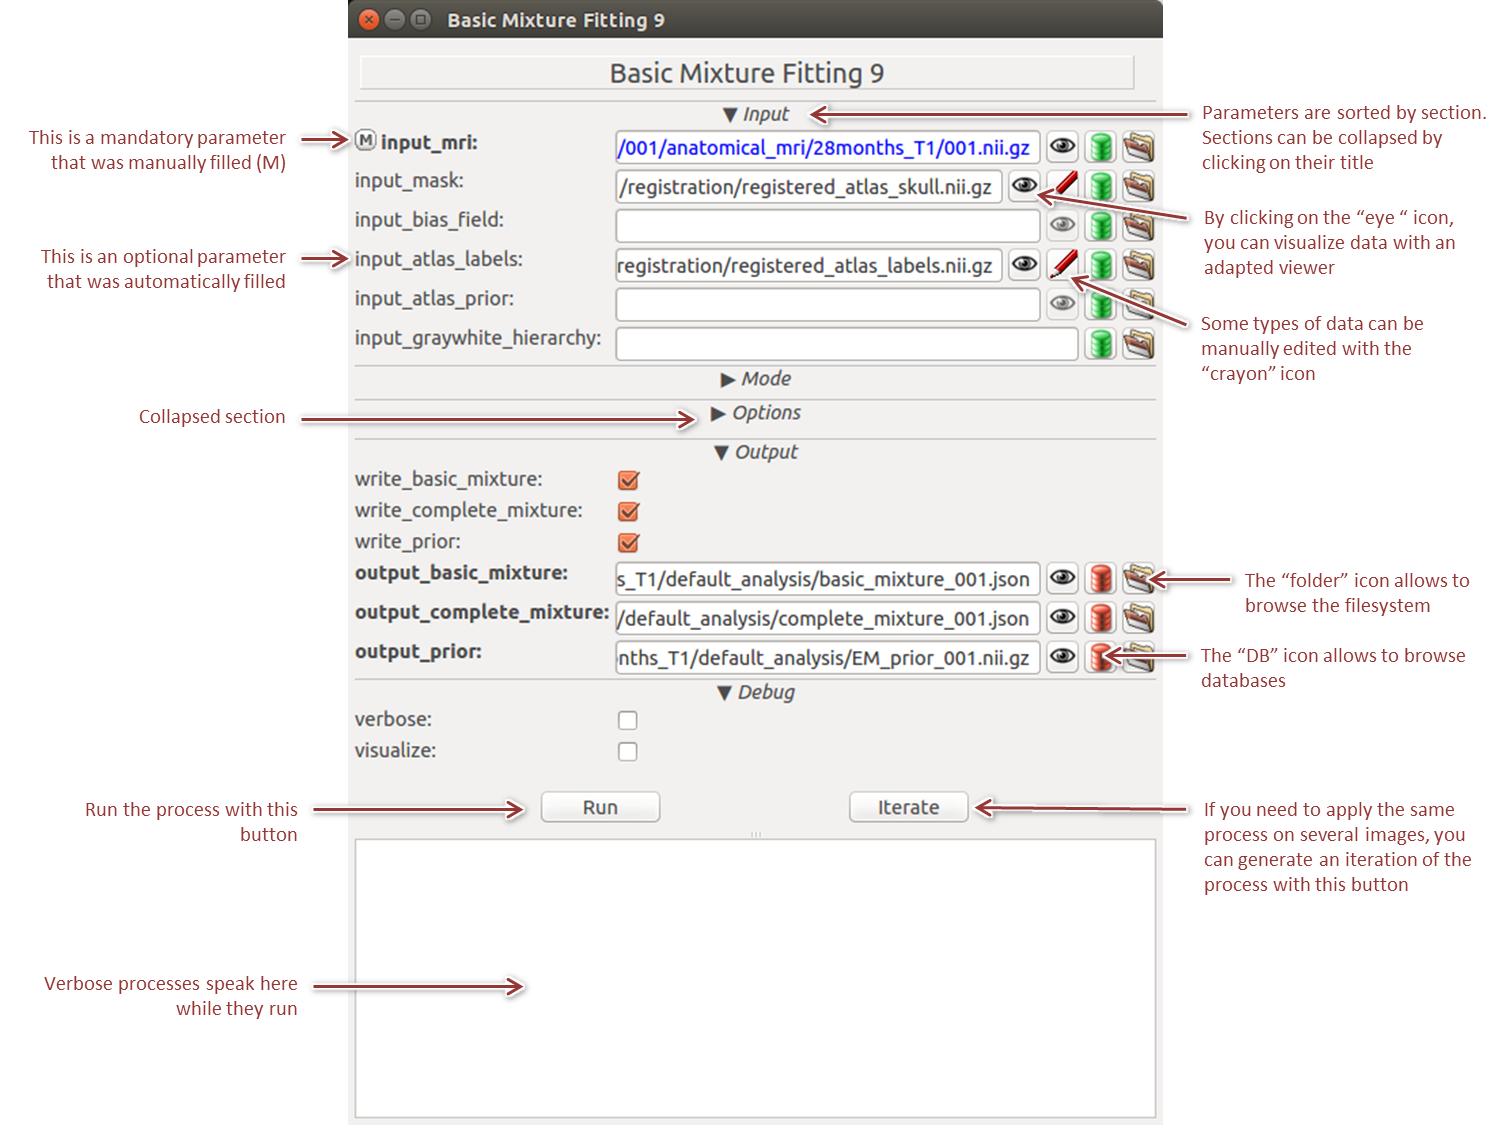Uncheck the write_basic_mixture checkbox
This screenshot has height=1125, width=1508.
tap(628, 480)
